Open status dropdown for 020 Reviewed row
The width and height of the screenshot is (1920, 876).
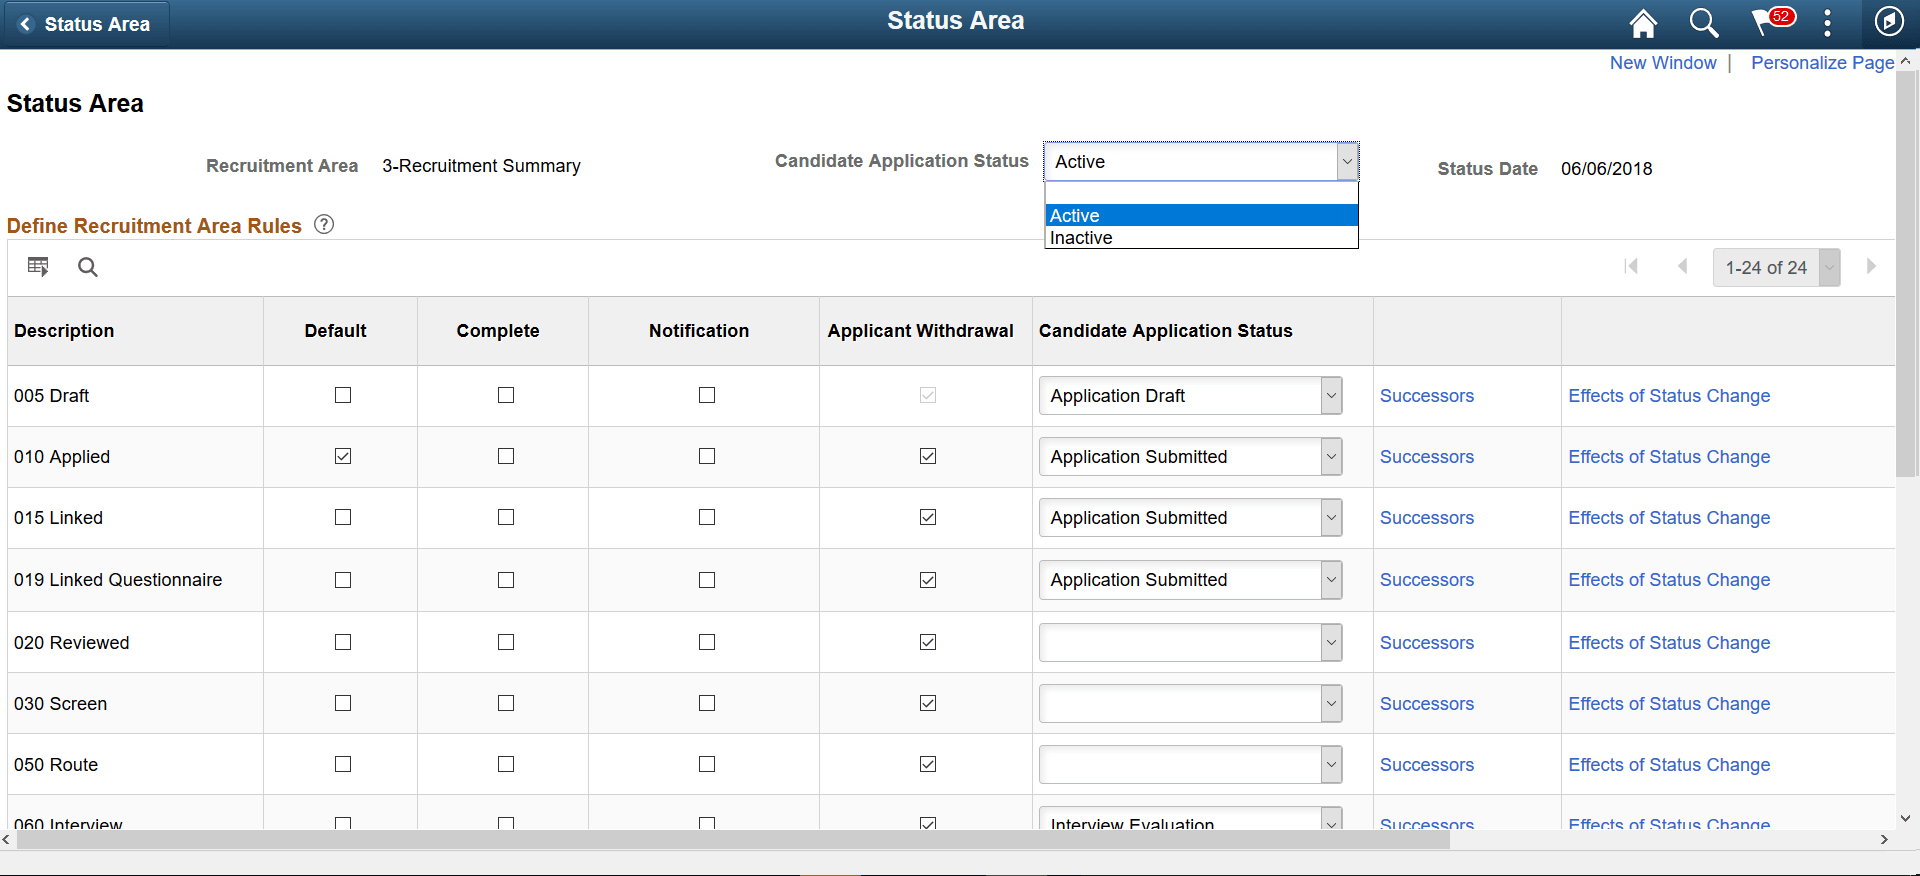coord(1190,642)
